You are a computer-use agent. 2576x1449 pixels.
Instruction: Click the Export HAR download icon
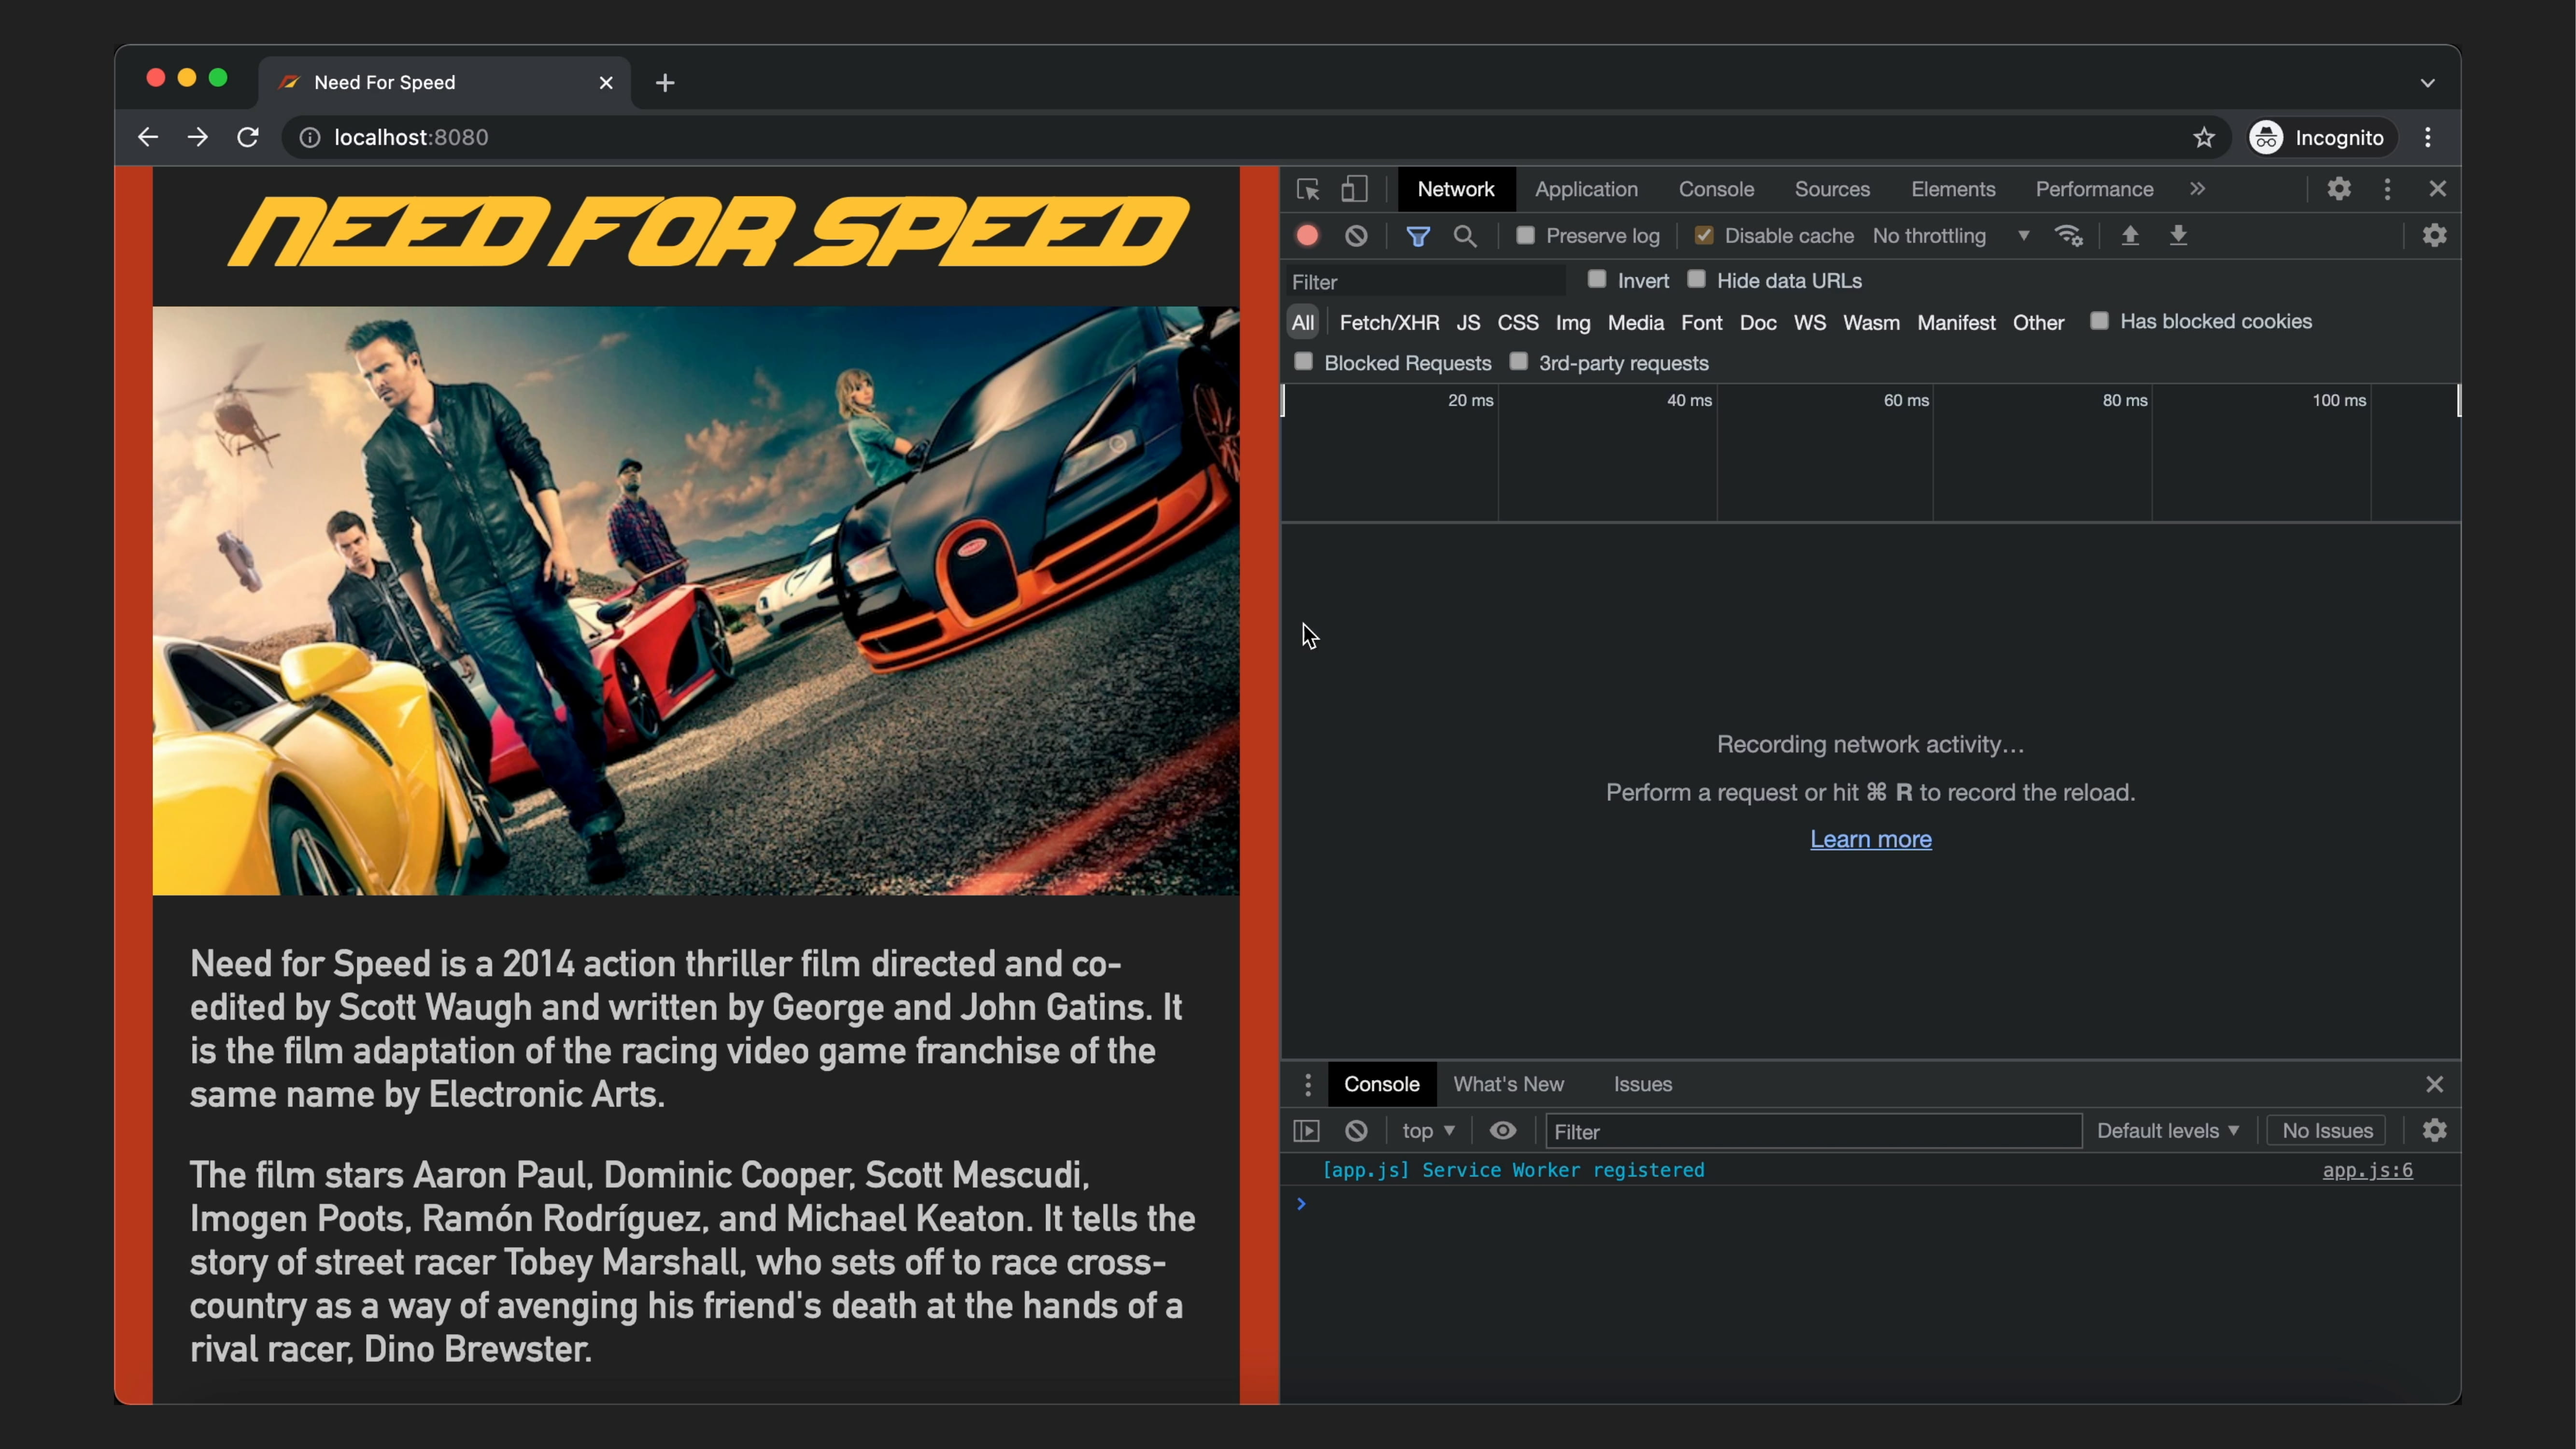(x=2178, y=236)
